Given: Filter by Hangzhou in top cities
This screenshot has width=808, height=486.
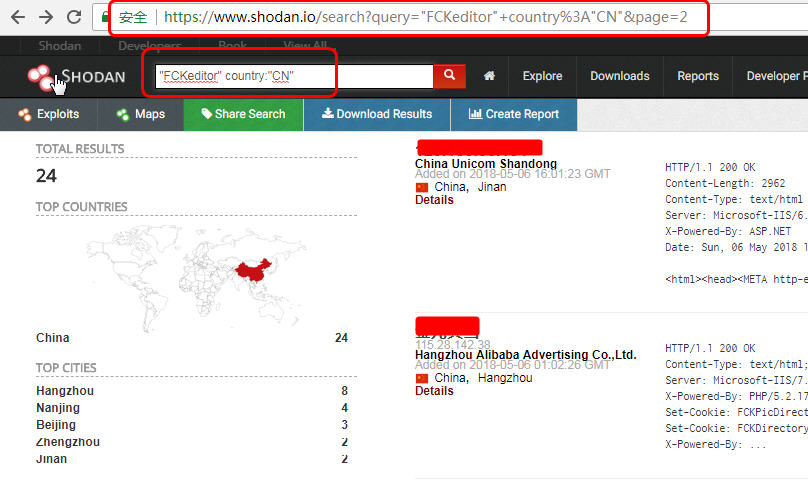Looking at the screenshot, I should [65, 391].
